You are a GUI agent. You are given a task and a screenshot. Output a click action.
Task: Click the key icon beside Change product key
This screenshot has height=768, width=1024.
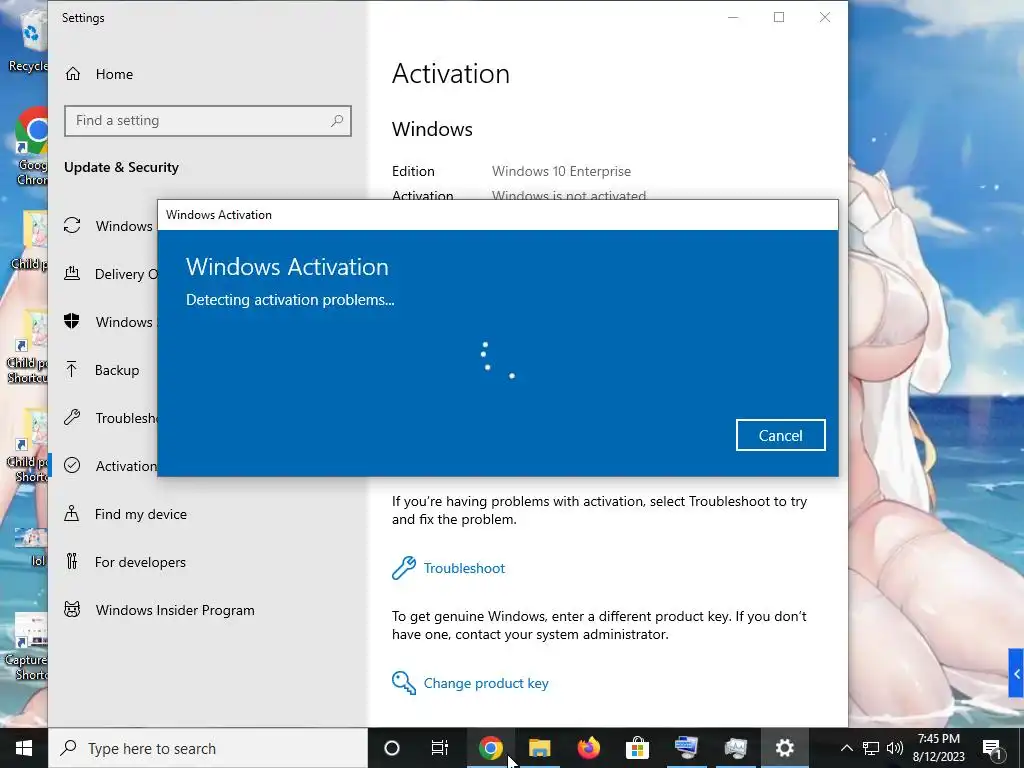[404, 683]
